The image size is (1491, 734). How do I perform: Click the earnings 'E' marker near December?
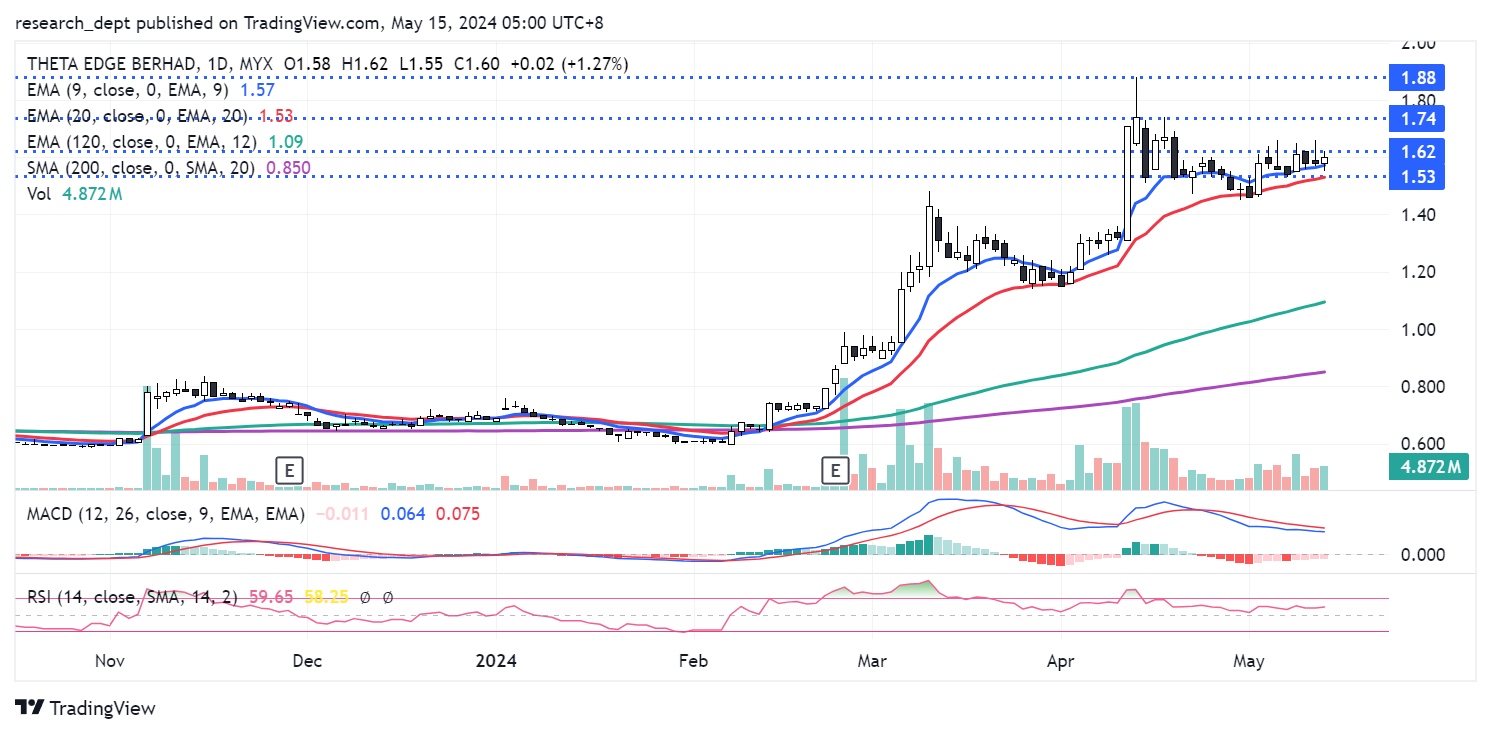pos(290,470)
